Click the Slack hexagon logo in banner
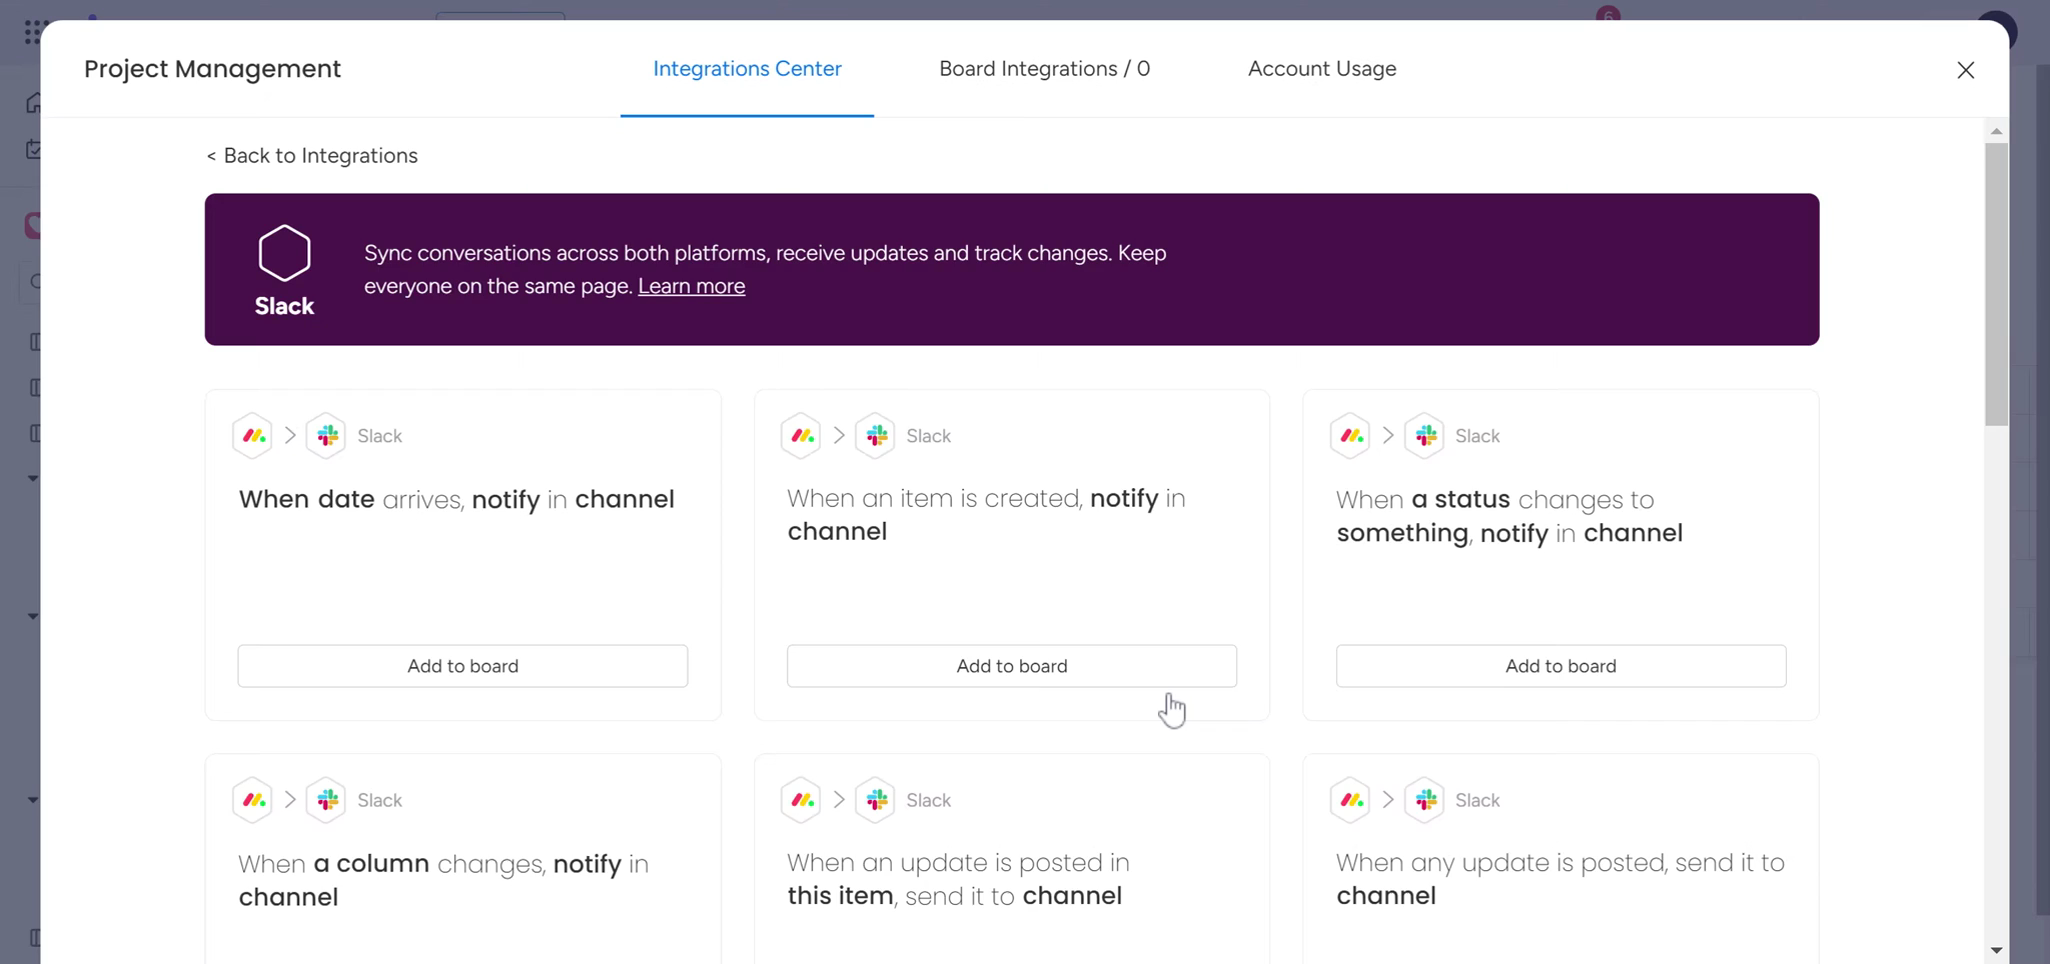The width and height of the screenshot is (2050, 964). pos(284,253)
